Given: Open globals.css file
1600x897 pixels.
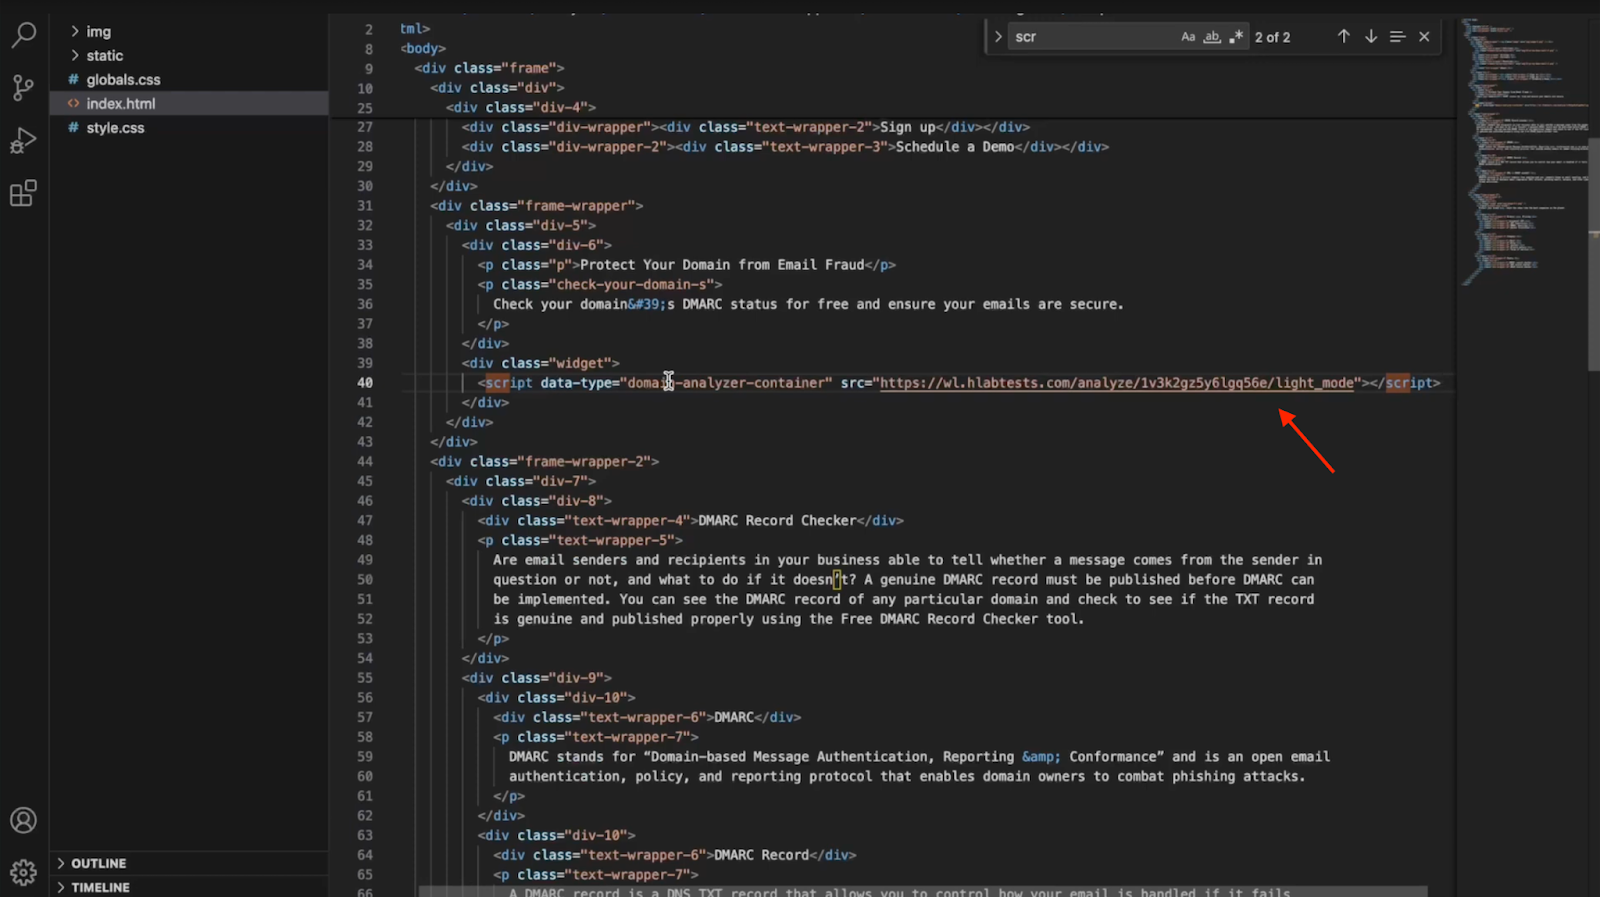Looking at the screenshot, I should [x=189, y=79].
